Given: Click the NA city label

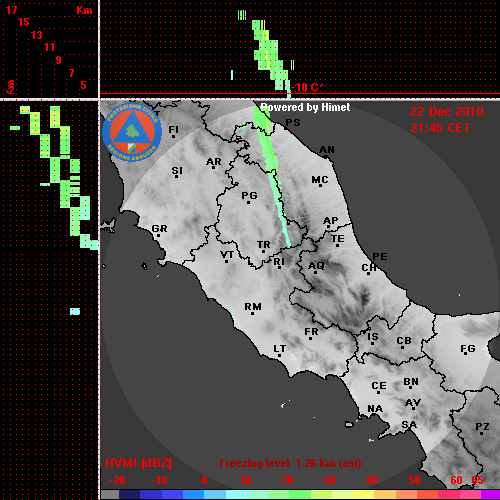Looking at the screenshot, I should click(375, 409).
